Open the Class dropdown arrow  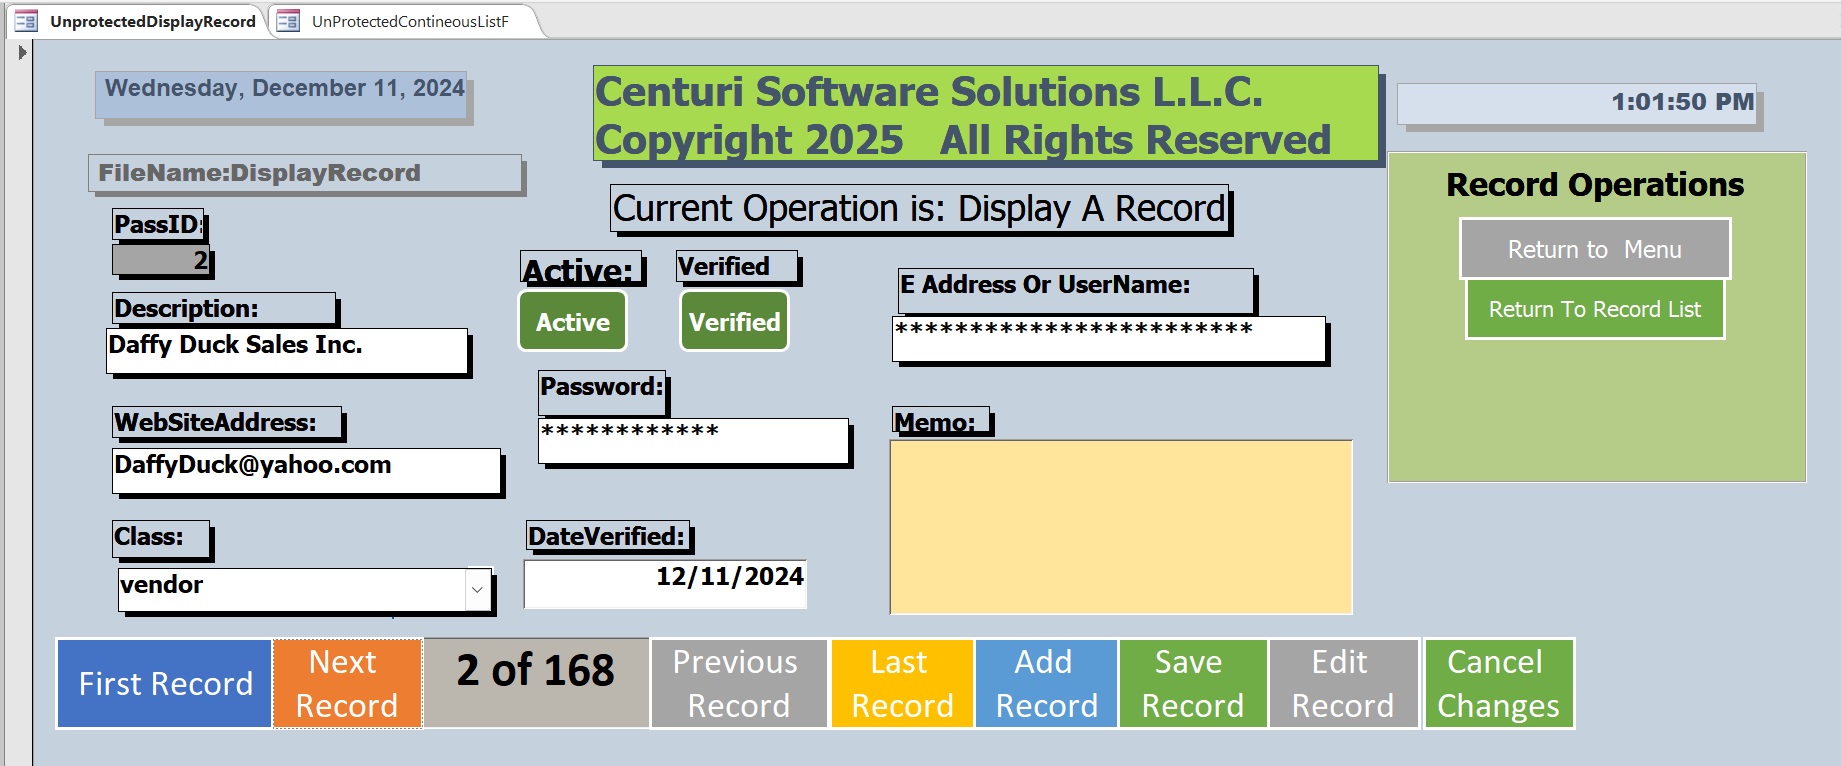coord(478,589)
